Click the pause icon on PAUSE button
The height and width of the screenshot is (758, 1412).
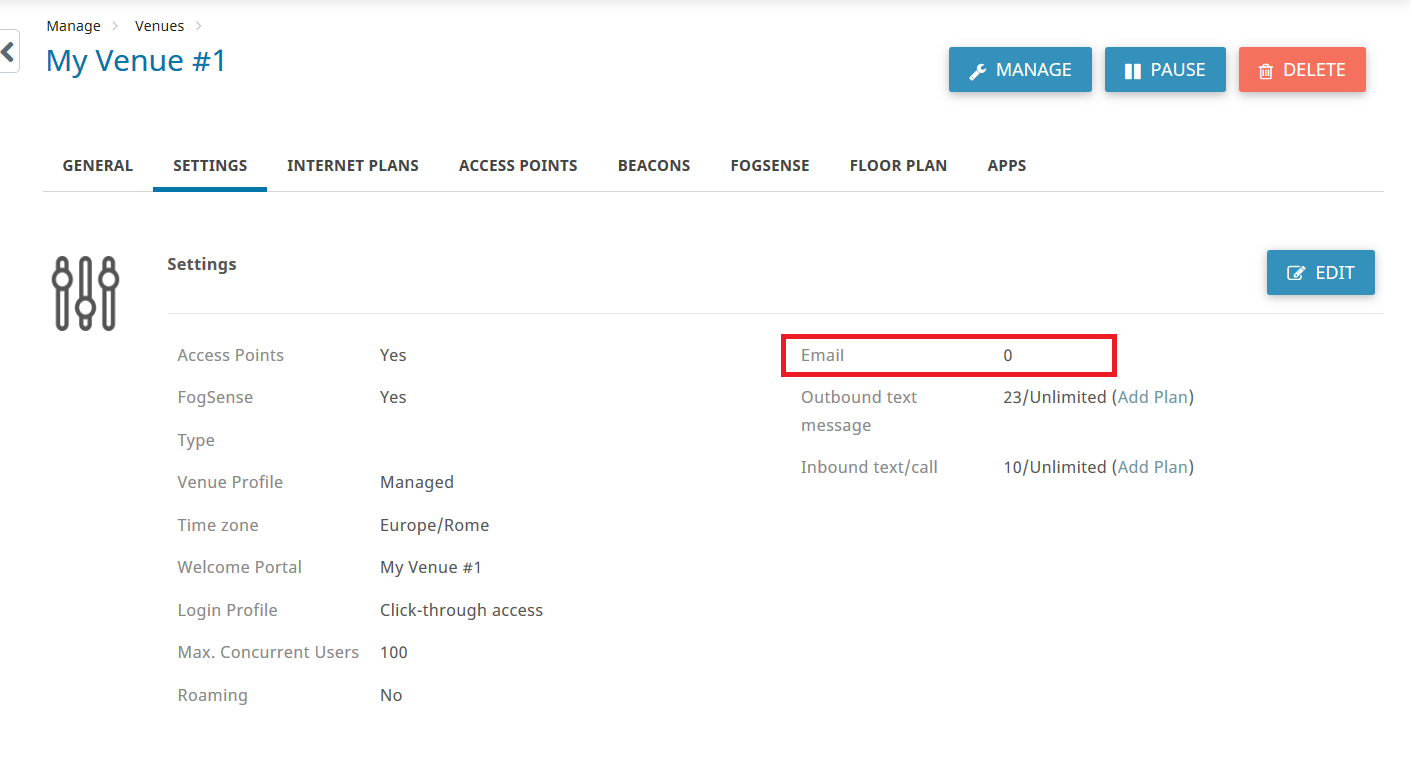1135,69
